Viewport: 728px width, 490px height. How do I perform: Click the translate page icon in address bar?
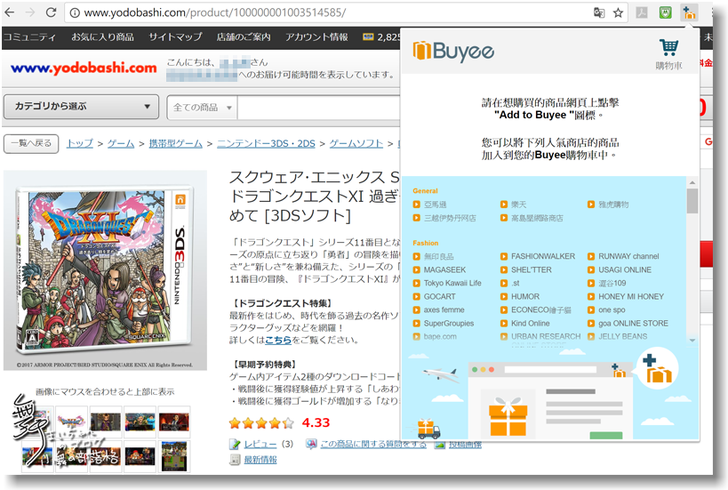click(599, 13)
